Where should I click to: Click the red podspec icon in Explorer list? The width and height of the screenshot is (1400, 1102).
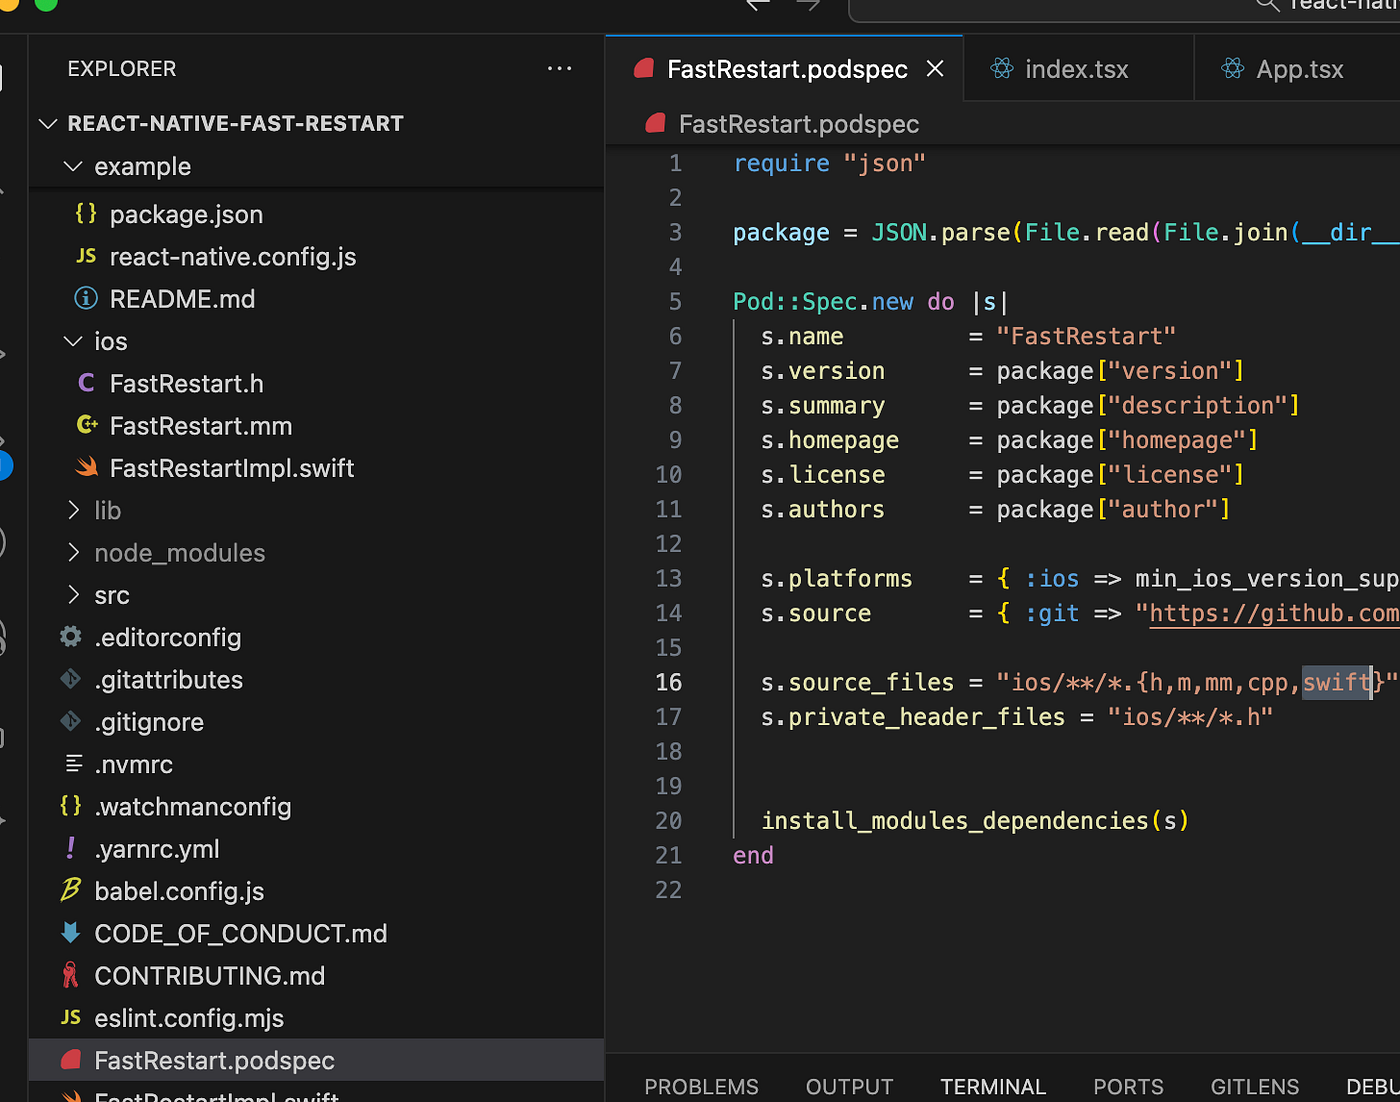[x=71, y=1059]
